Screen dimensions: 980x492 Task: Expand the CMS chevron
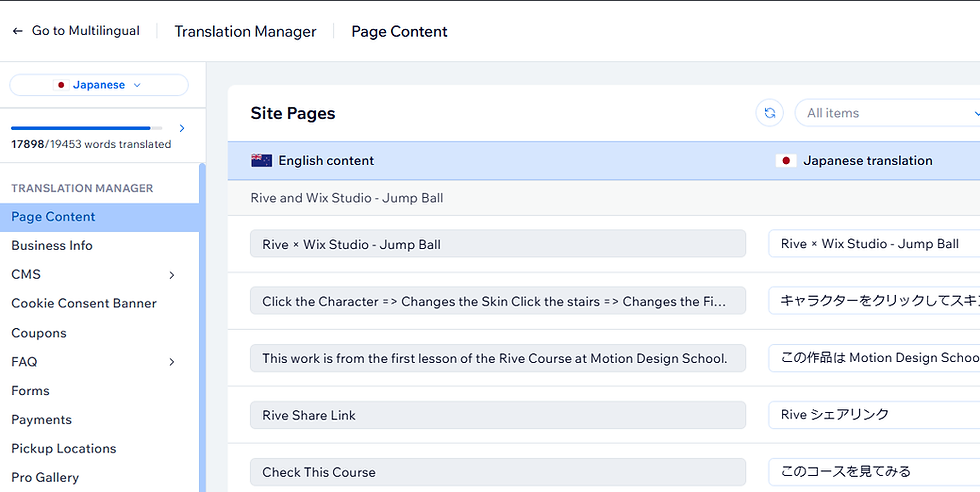pos(172,275)
